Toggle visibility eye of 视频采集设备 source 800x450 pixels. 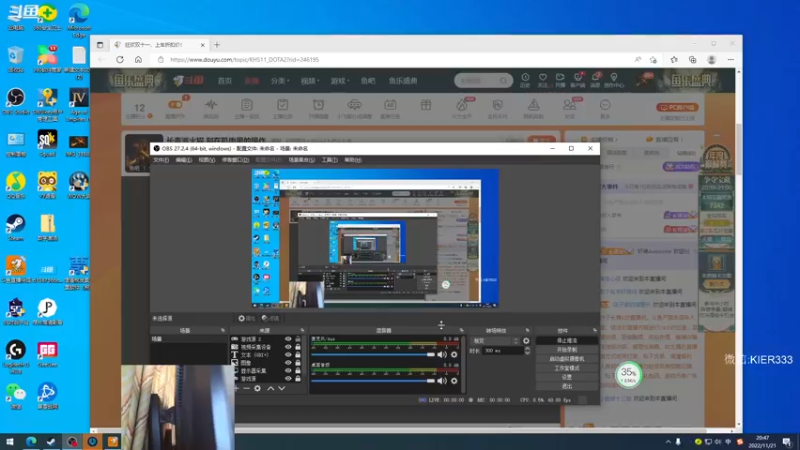pos(288,347)
